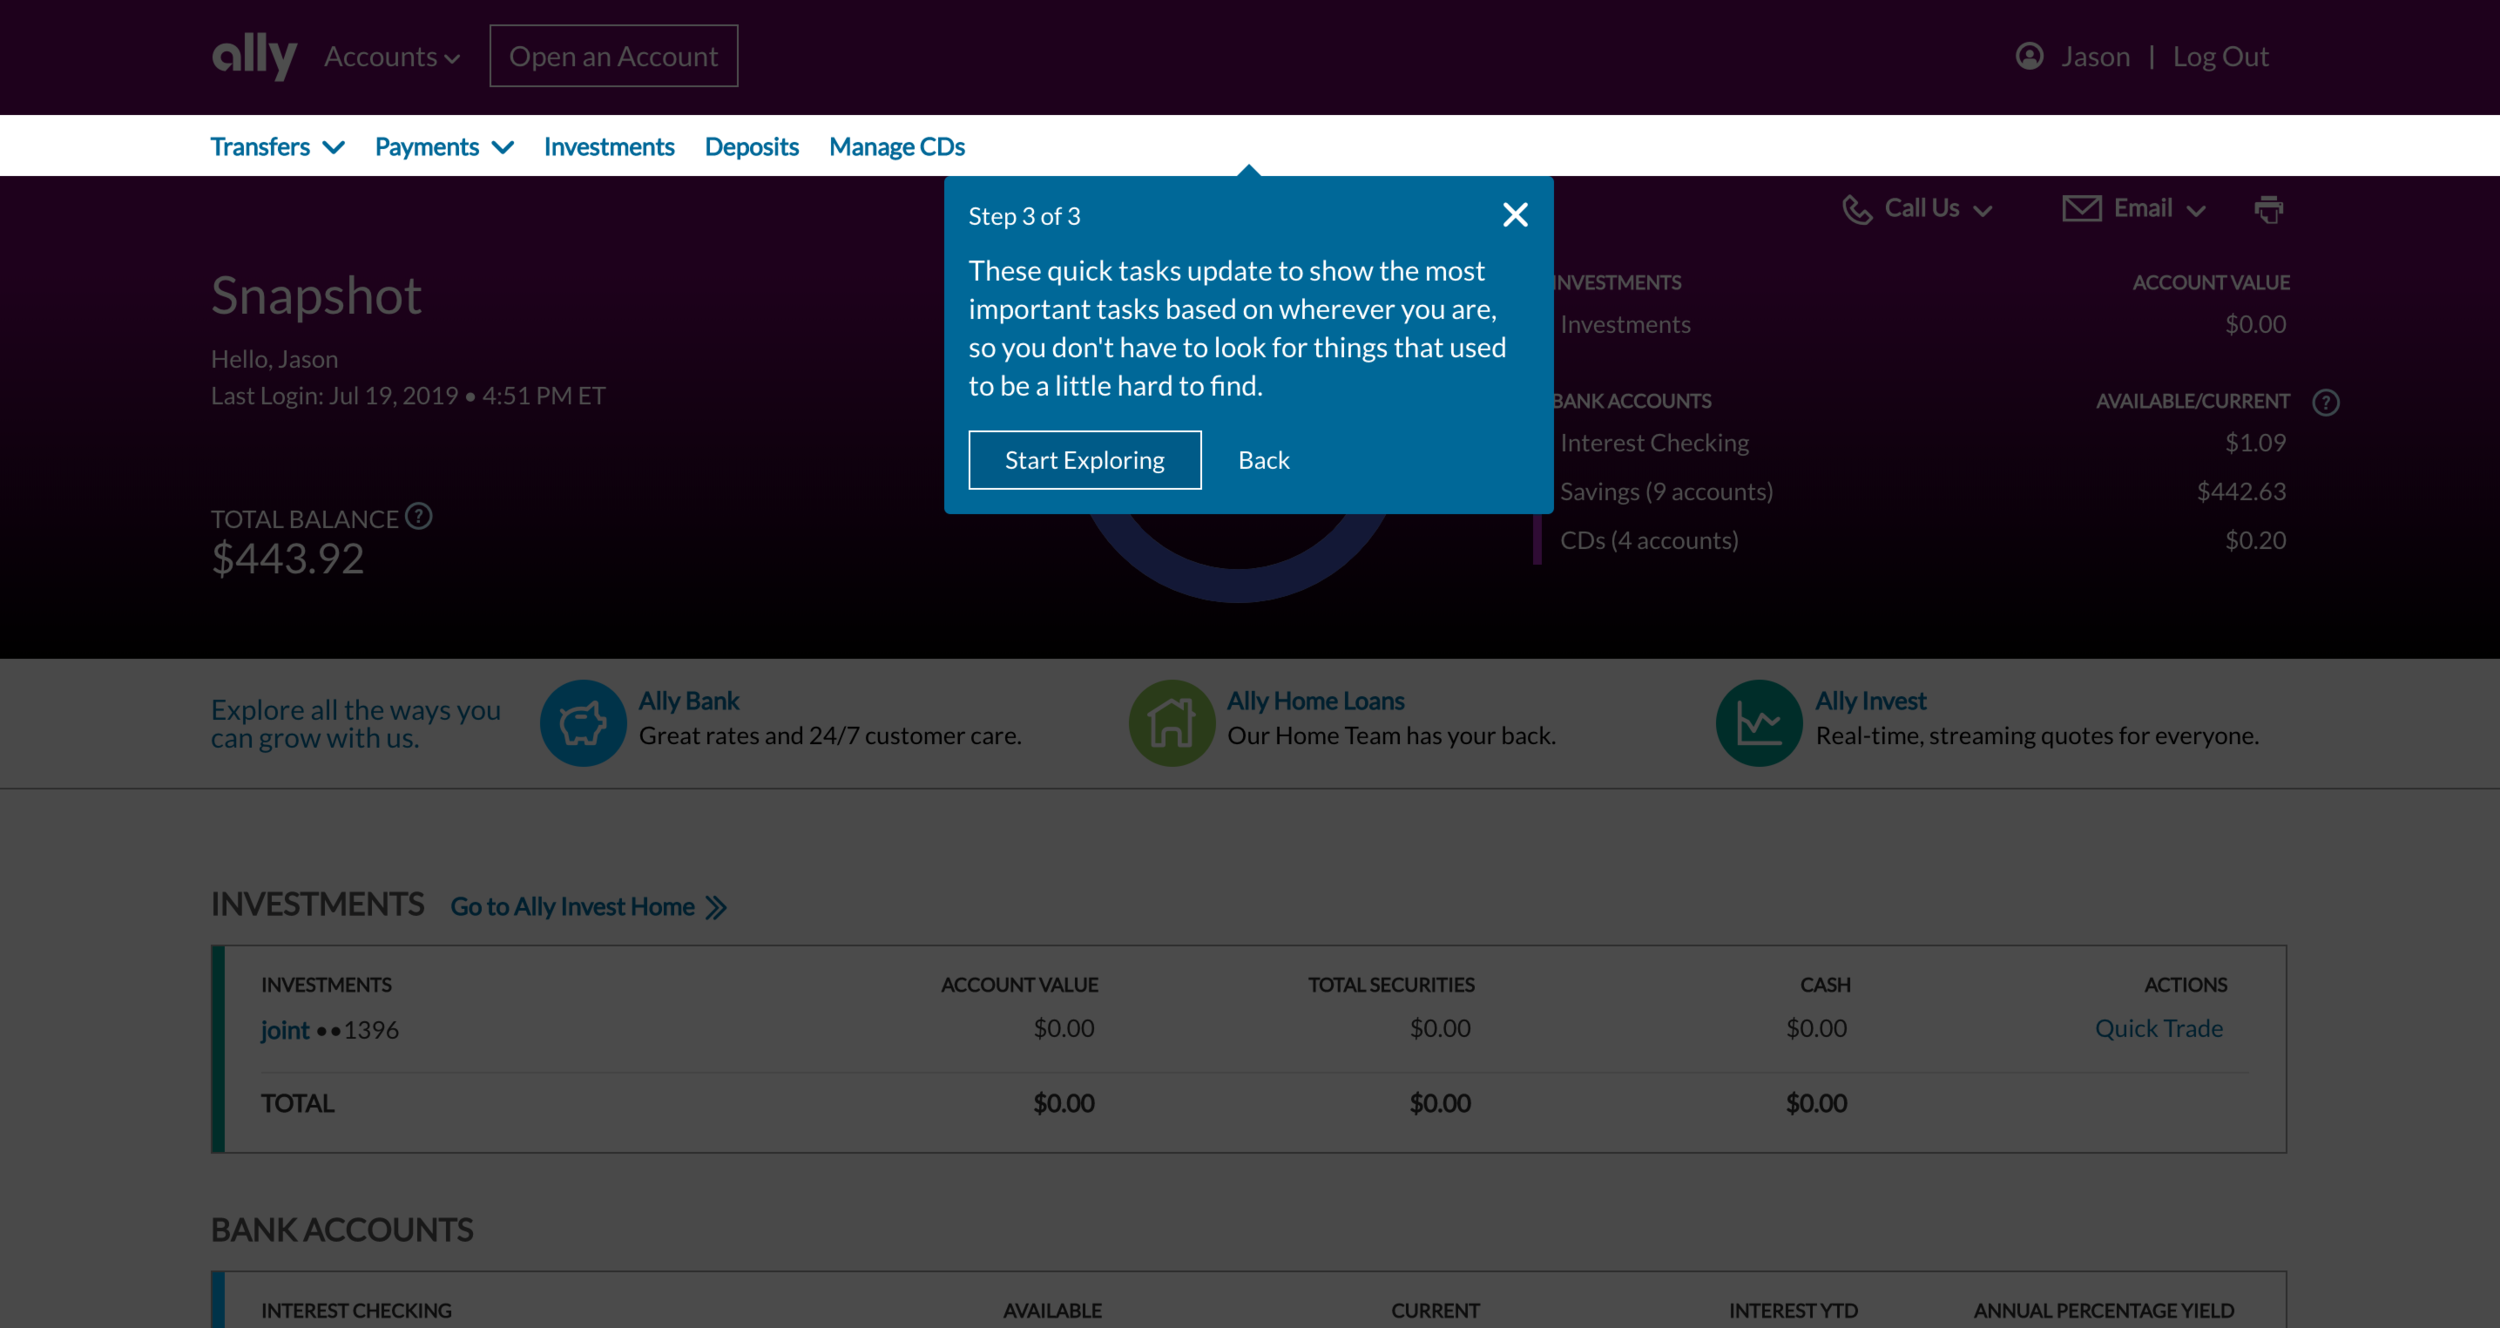Go to the Deposits menu item

(751, 147)
